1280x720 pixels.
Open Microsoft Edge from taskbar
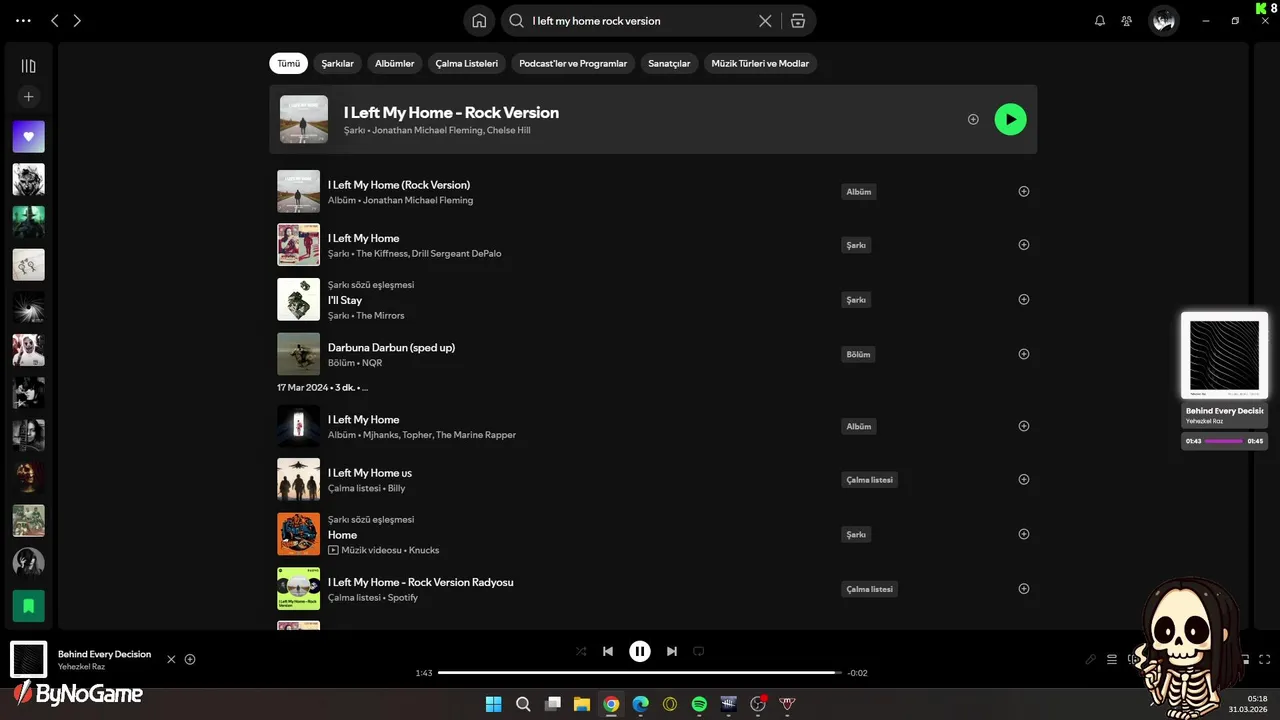640,704
